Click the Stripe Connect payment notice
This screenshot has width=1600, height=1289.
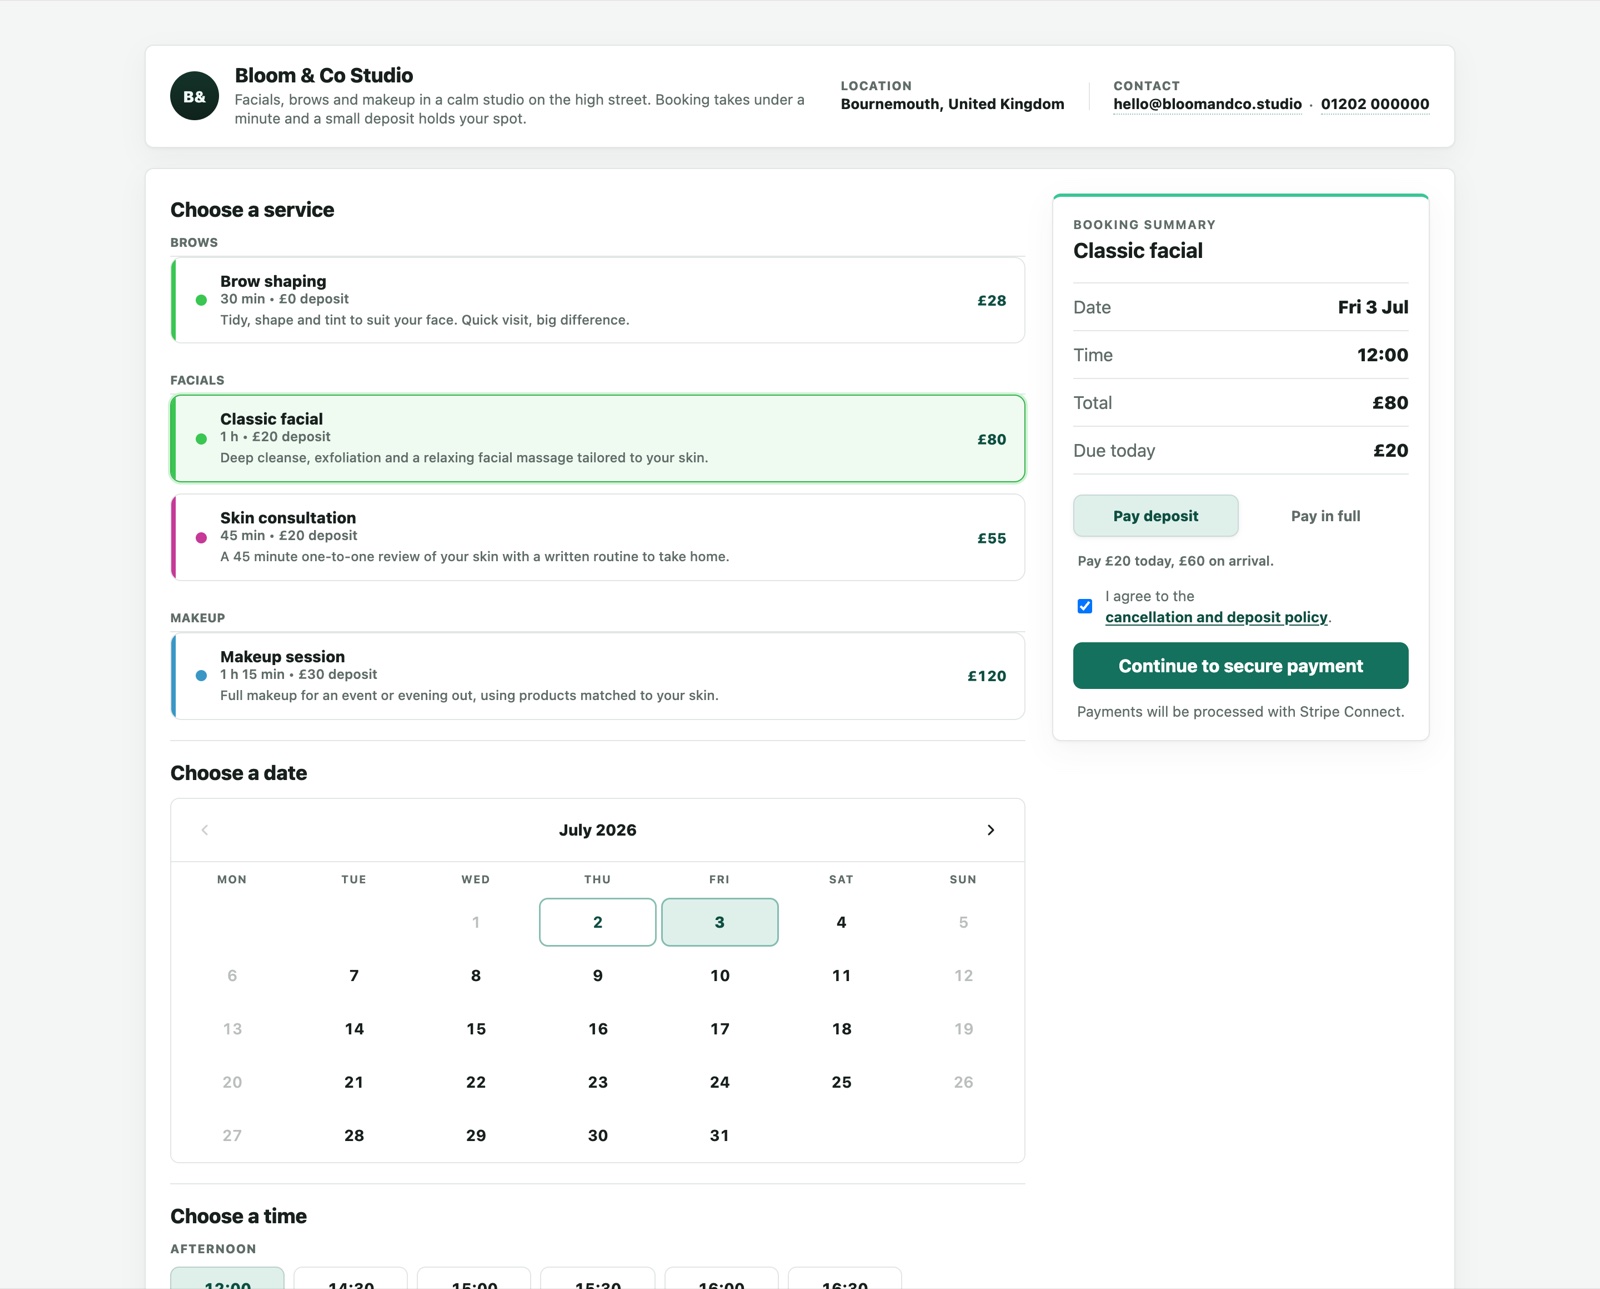coord(1241,712)
